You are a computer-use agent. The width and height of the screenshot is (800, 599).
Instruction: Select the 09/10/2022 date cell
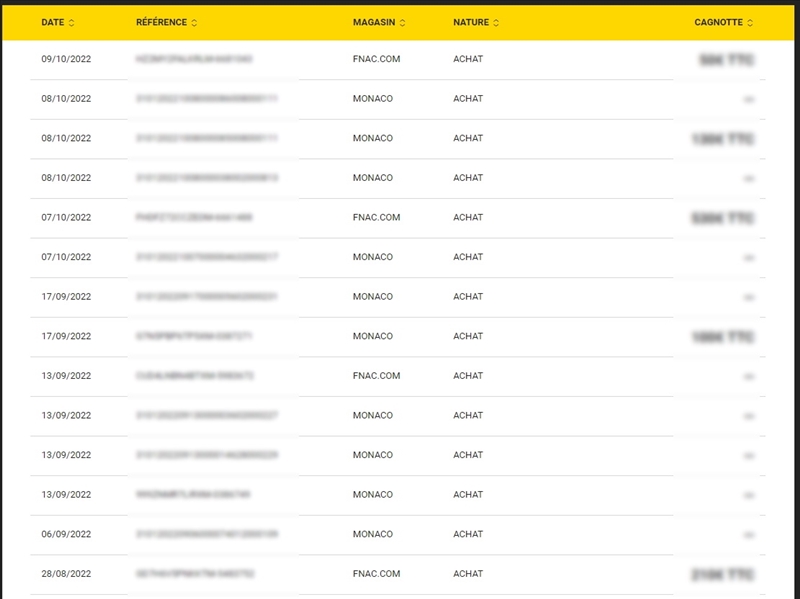coord(66,59)
